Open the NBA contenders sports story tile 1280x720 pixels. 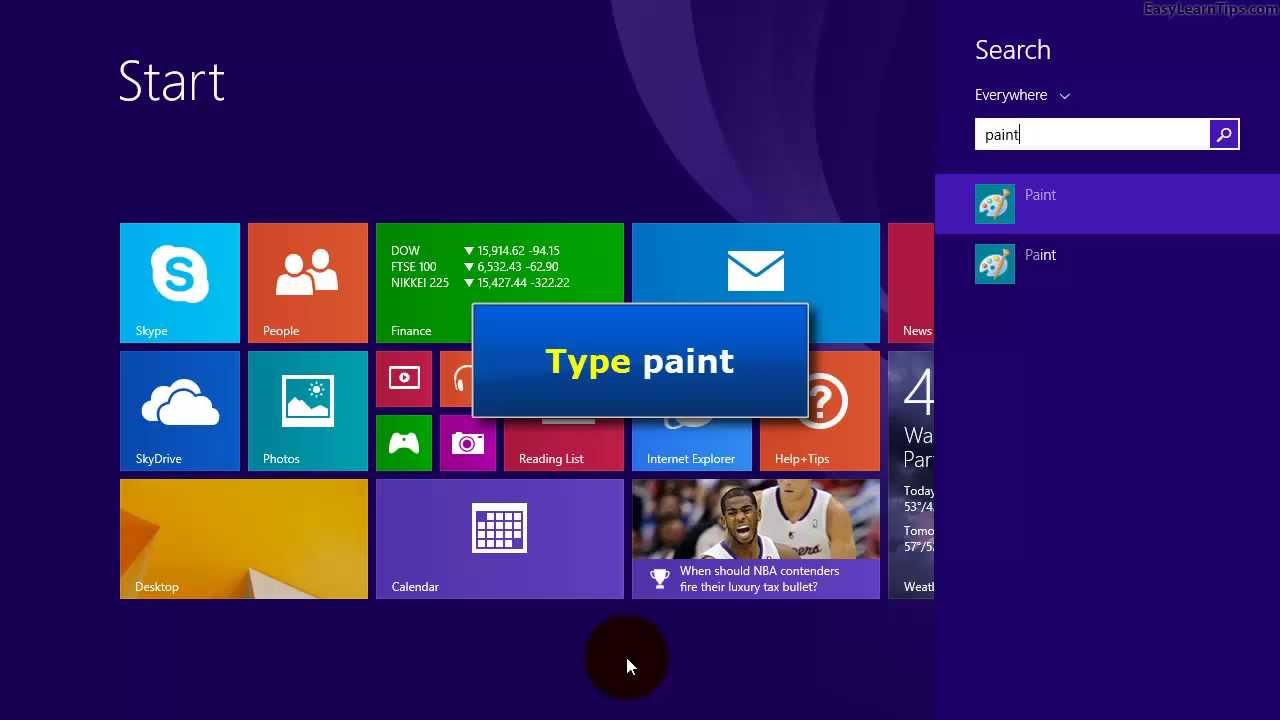pos(756,539)
